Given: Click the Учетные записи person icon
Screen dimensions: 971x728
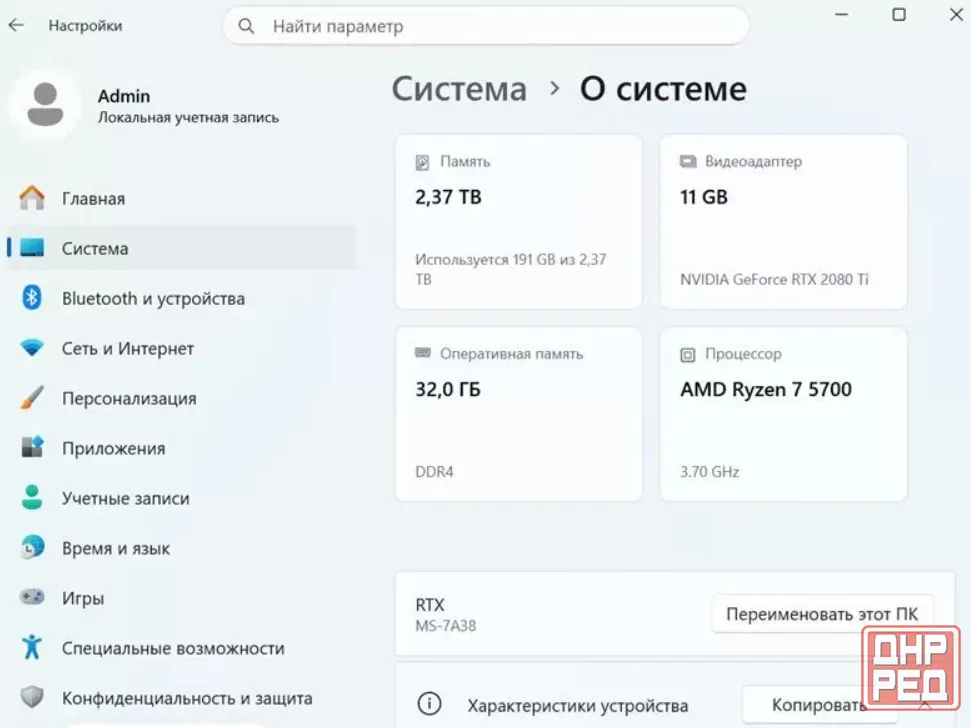Looking at the screenshot, I should coord(32,497).
